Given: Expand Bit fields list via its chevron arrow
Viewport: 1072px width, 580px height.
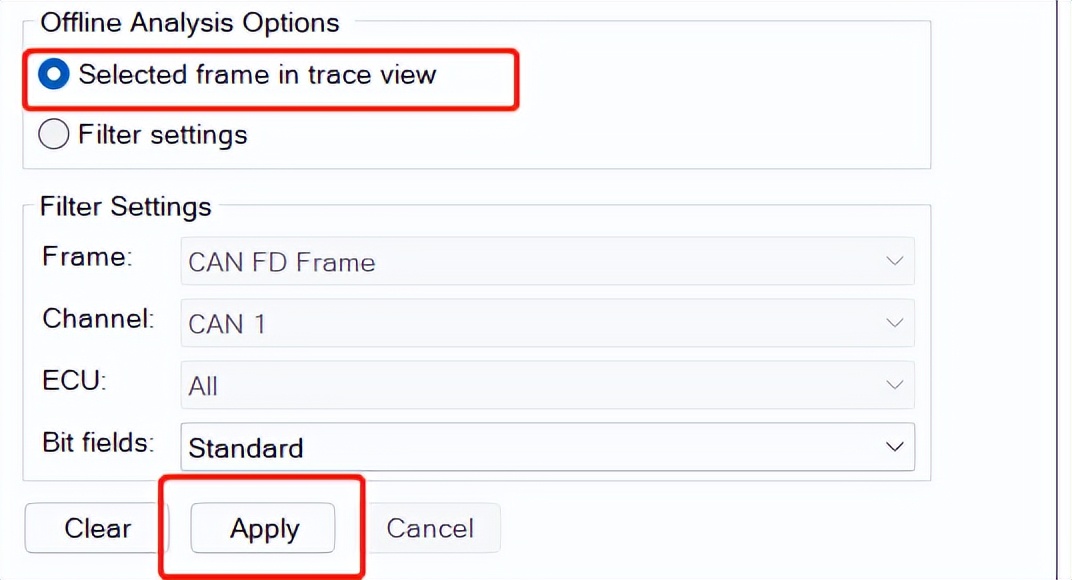Looking at the screenshot, I should click(894, 447).
